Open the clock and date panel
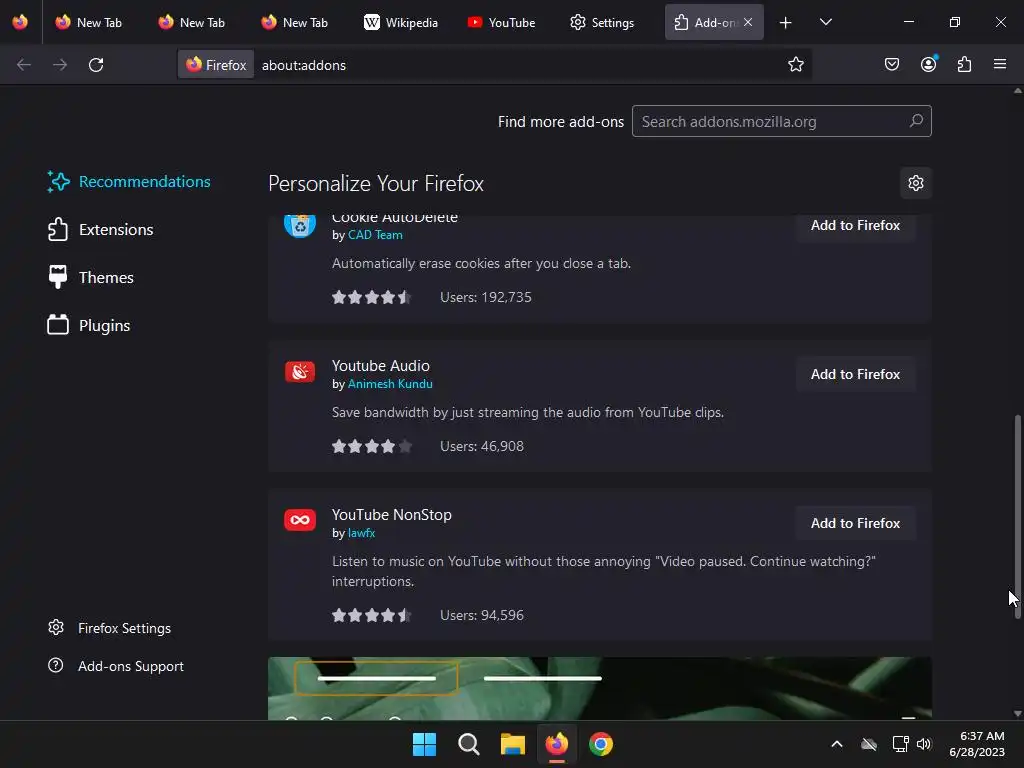The image size is (1024, 768). [x=977, y=744]
